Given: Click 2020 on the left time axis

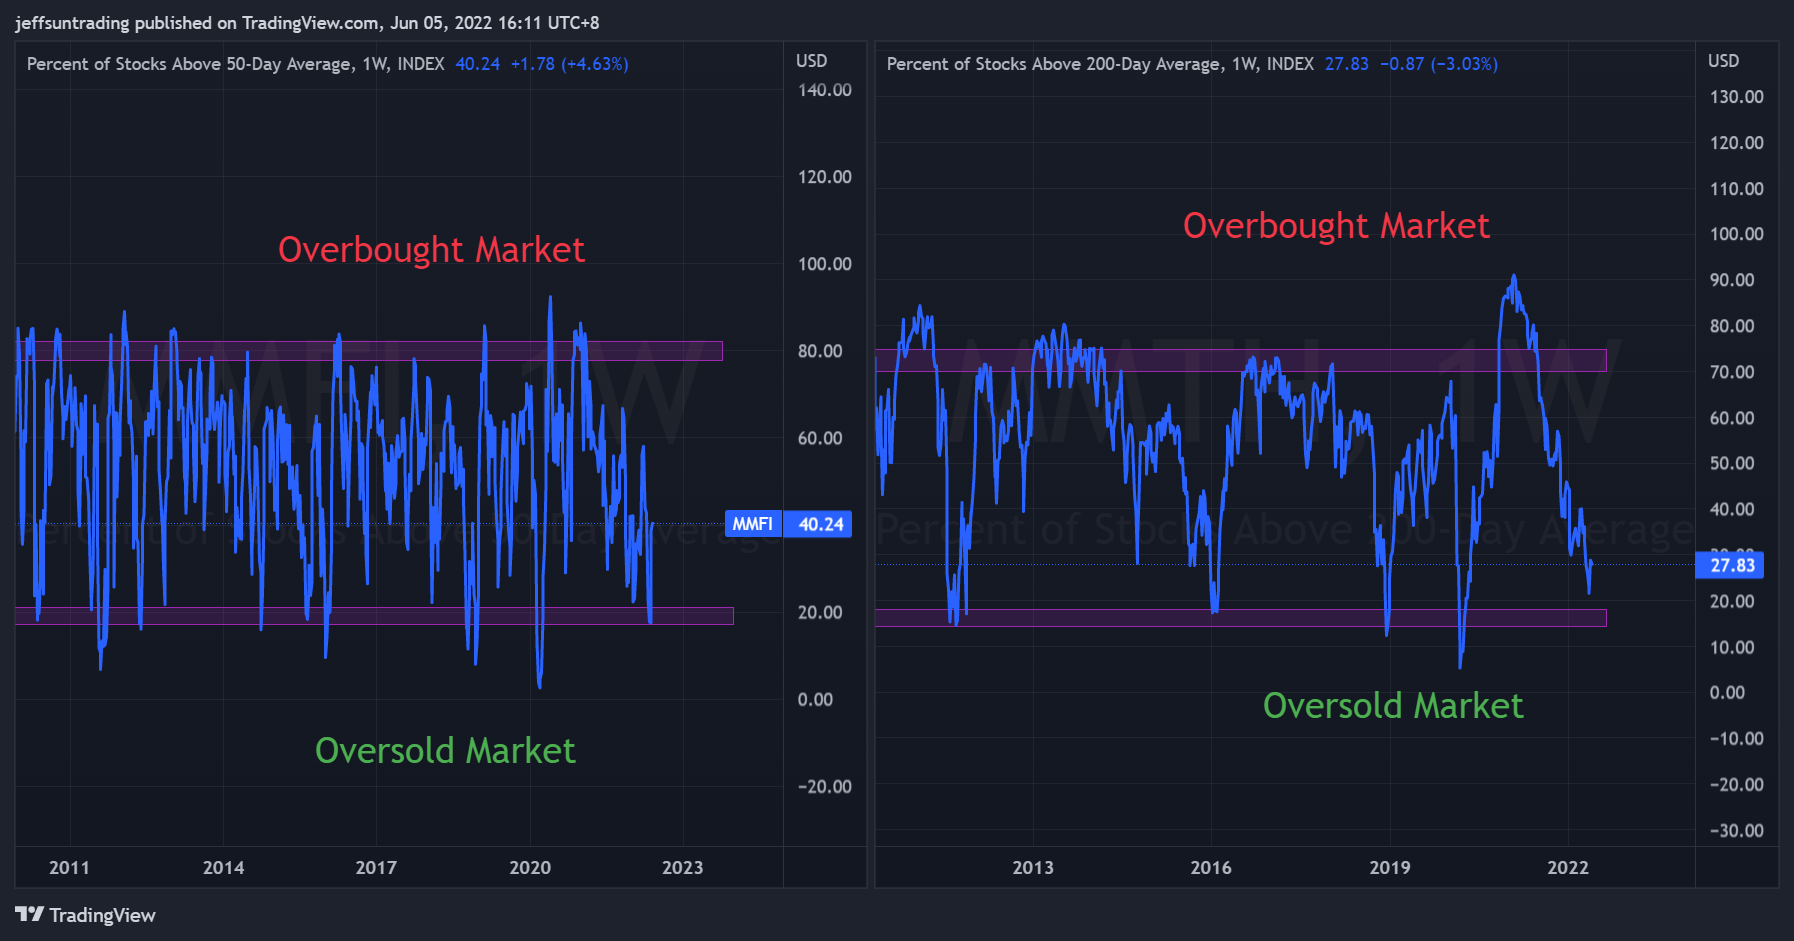Looking at the screenshot, I should click(530, 868).
